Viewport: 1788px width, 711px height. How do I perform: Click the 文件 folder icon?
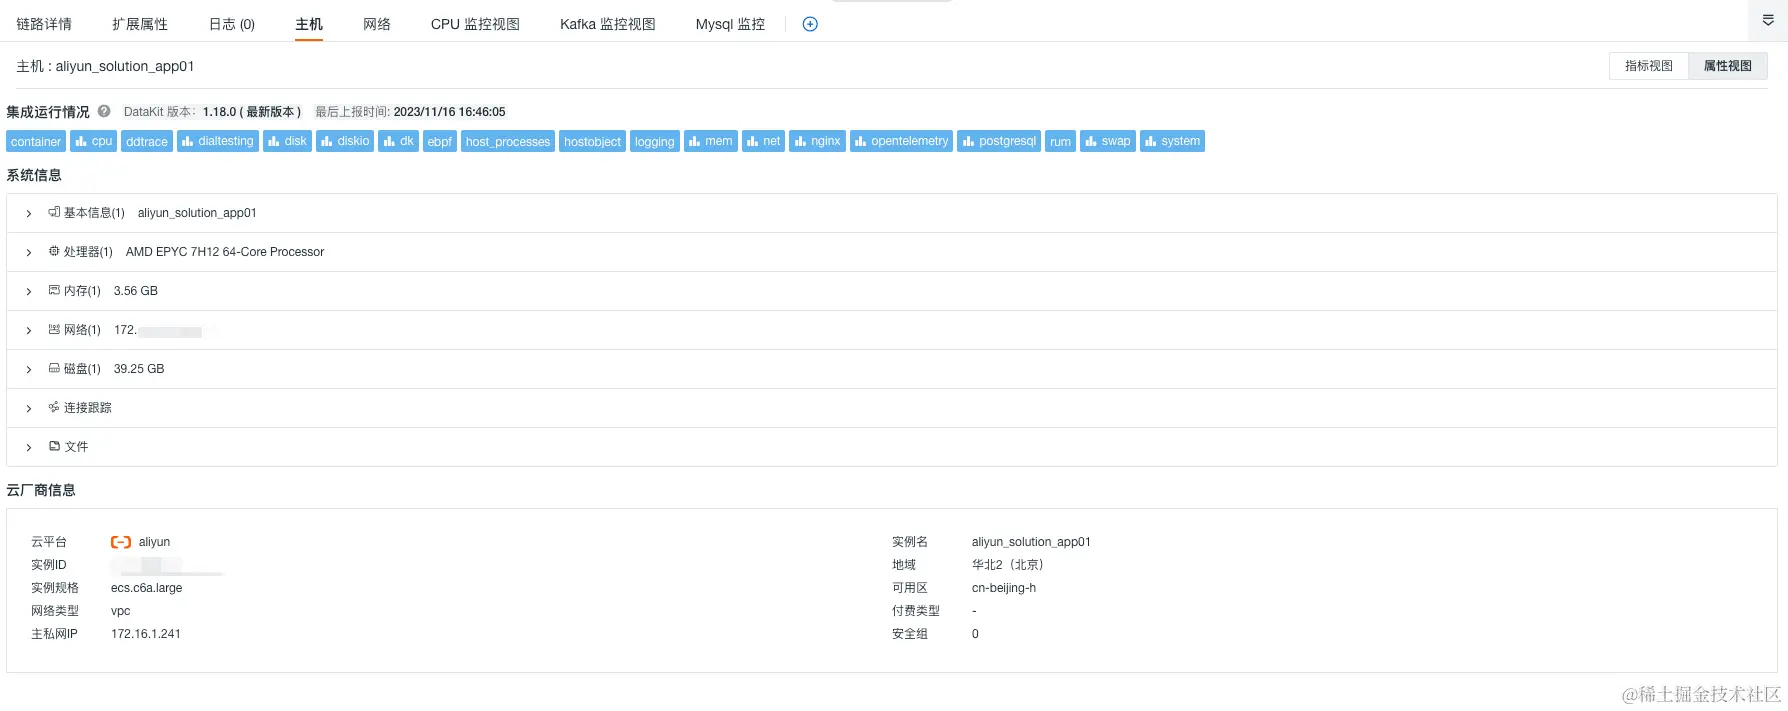coord(54,446)
